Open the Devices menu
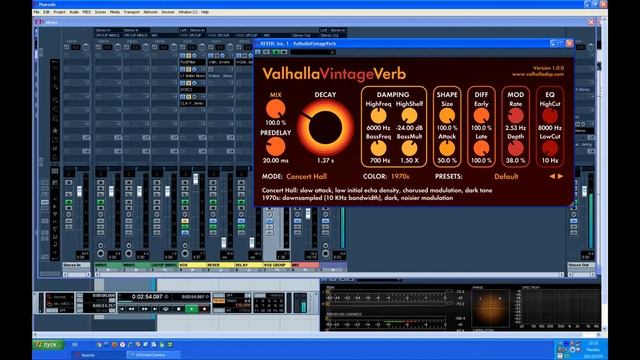This screenshot has width=640, height=360. [168, 12]
